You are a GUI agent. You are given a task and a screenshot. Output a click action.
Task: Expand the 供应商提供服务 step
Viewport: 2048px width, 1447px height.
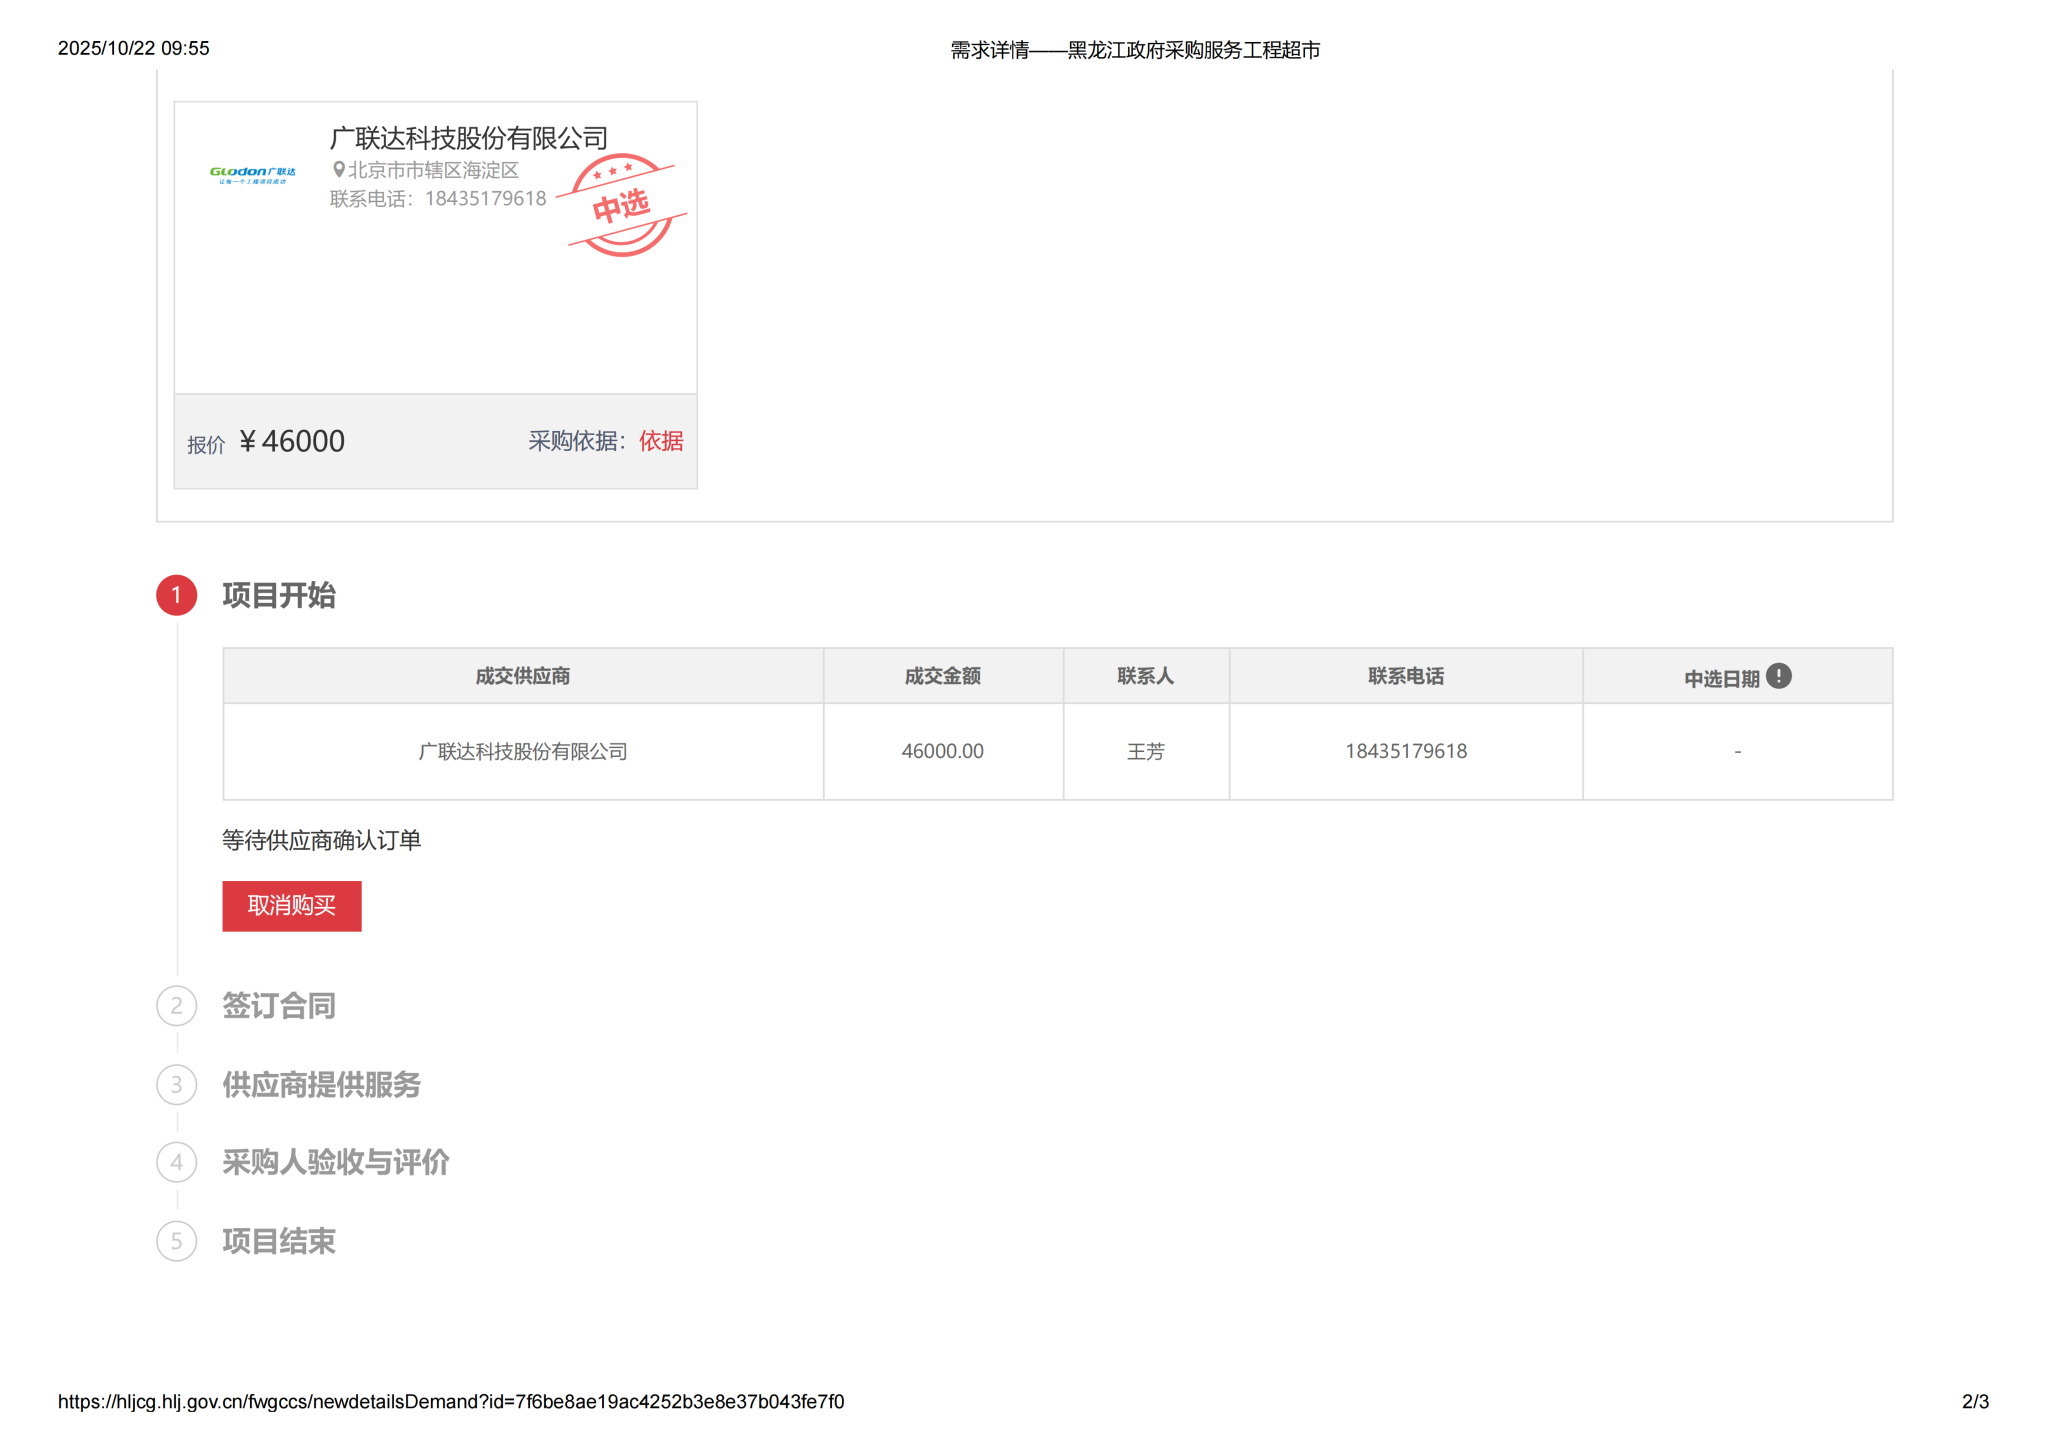(321, 1084)
